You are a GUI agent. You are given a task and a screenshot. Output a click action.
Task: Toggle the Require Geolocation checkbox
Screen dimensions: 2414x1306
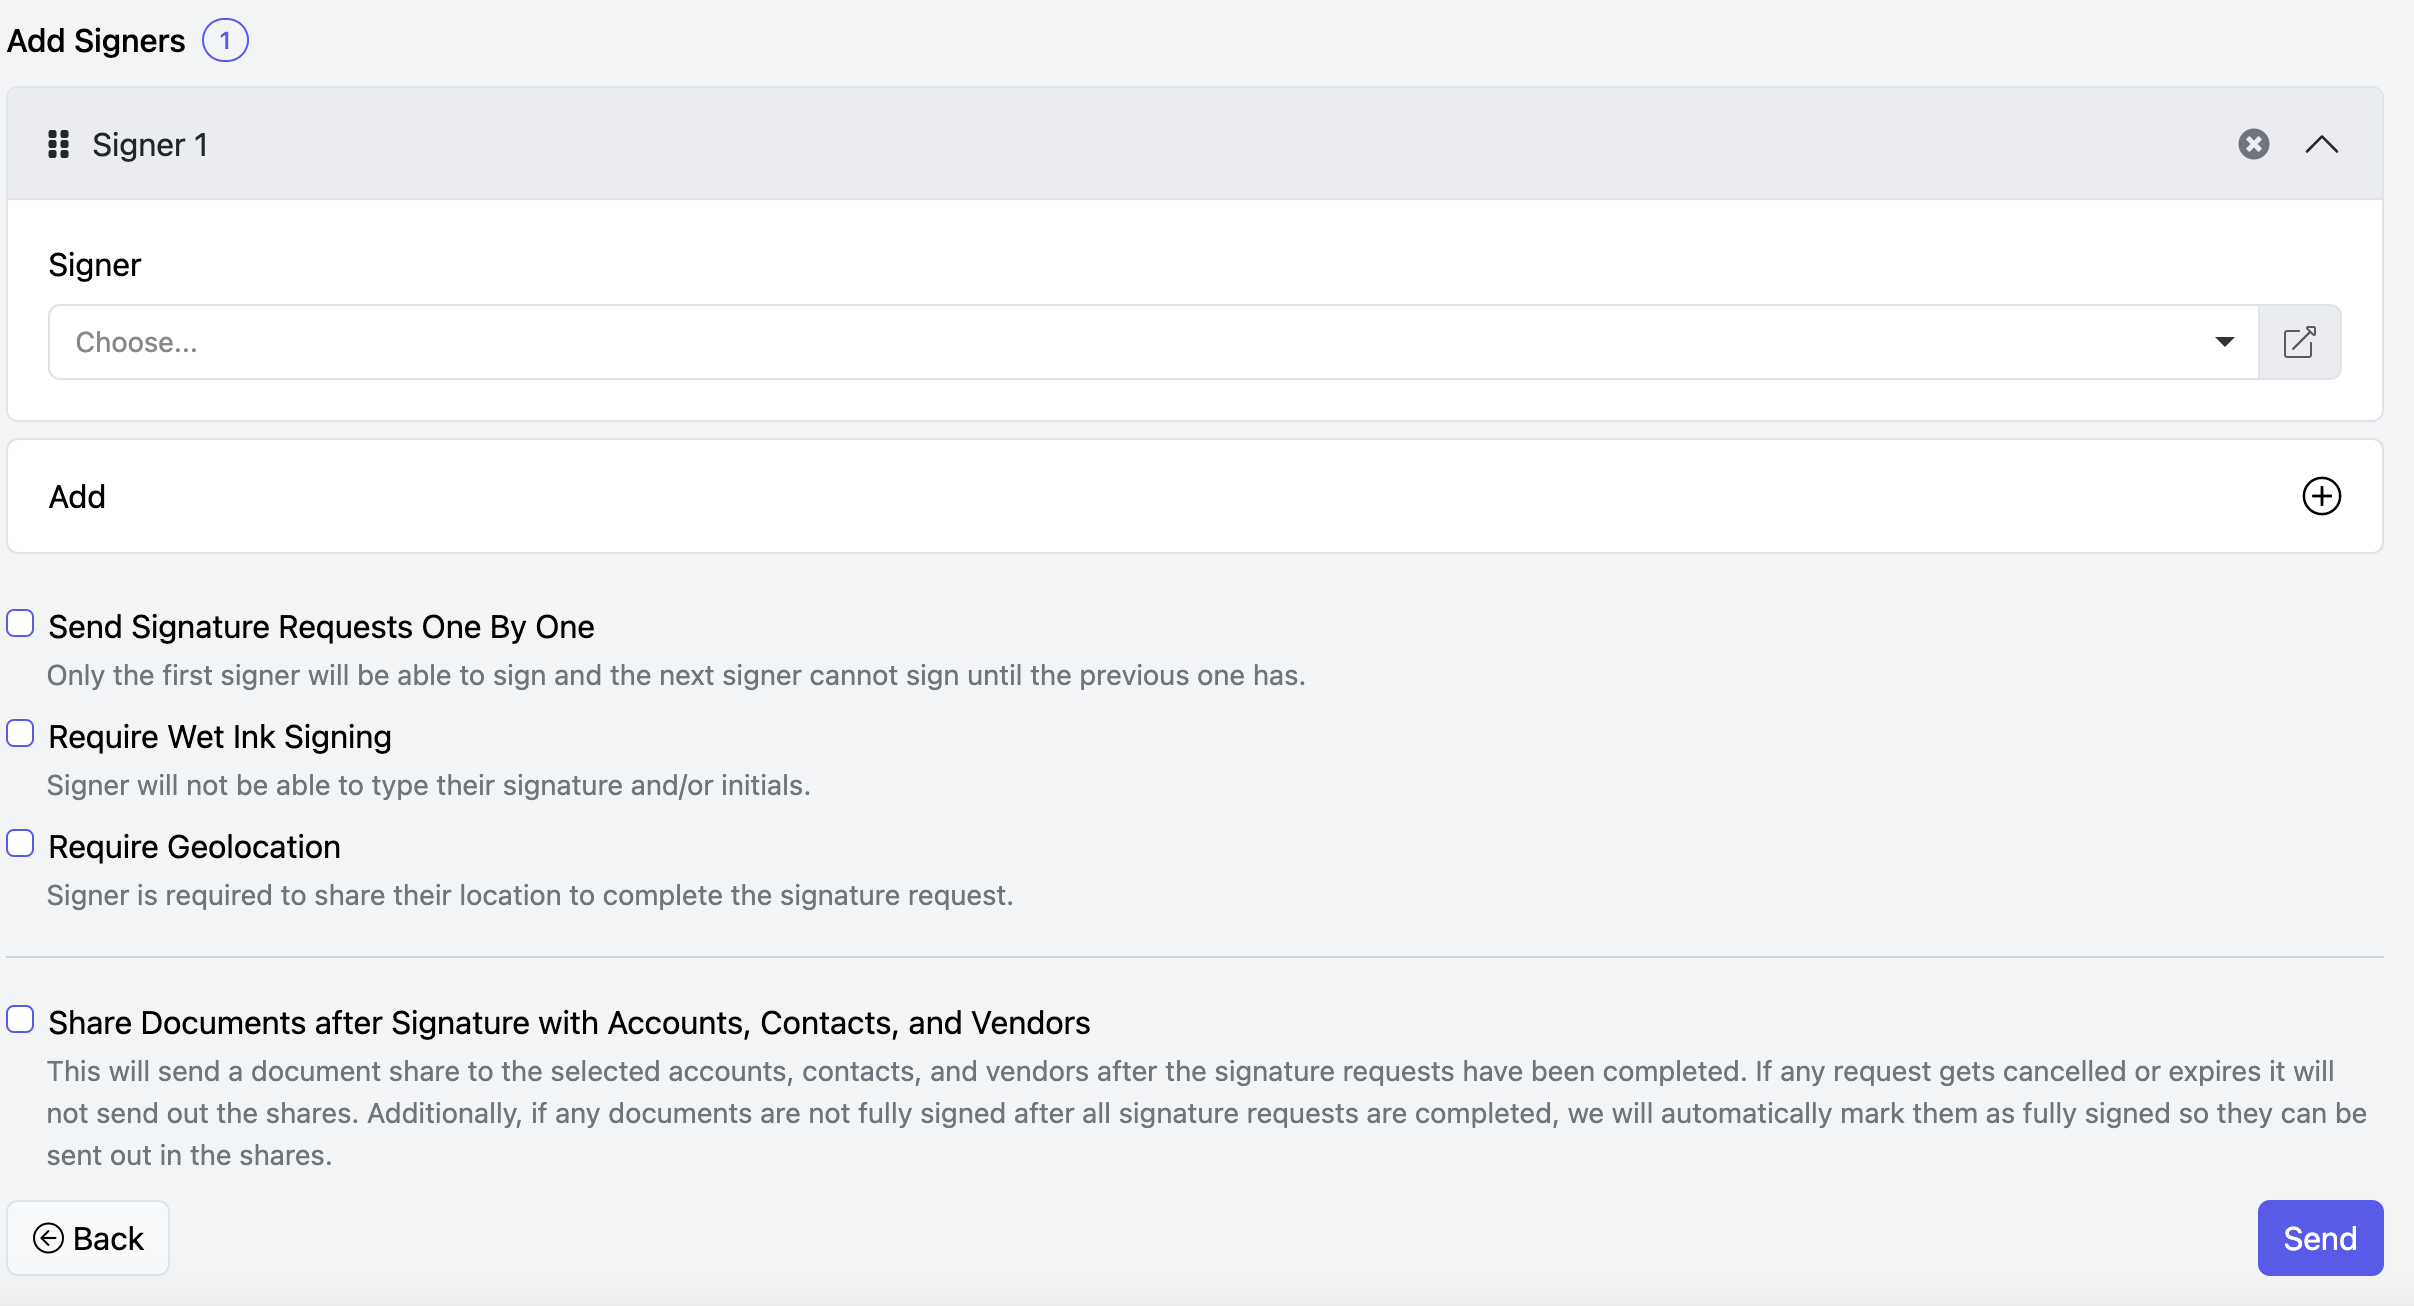[x=20, y=844]
